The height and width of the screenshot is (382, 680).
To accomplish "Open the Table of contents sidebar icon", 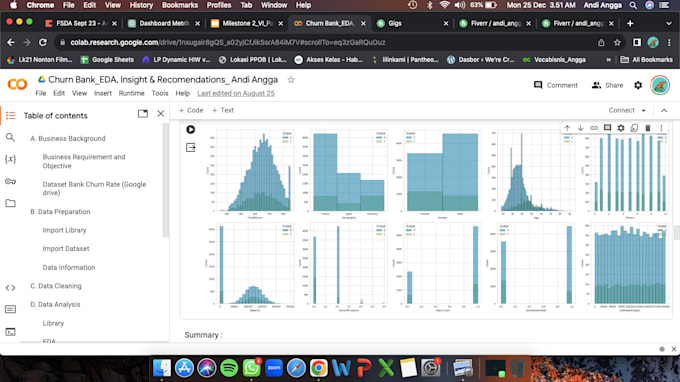I will pos(10,115).
